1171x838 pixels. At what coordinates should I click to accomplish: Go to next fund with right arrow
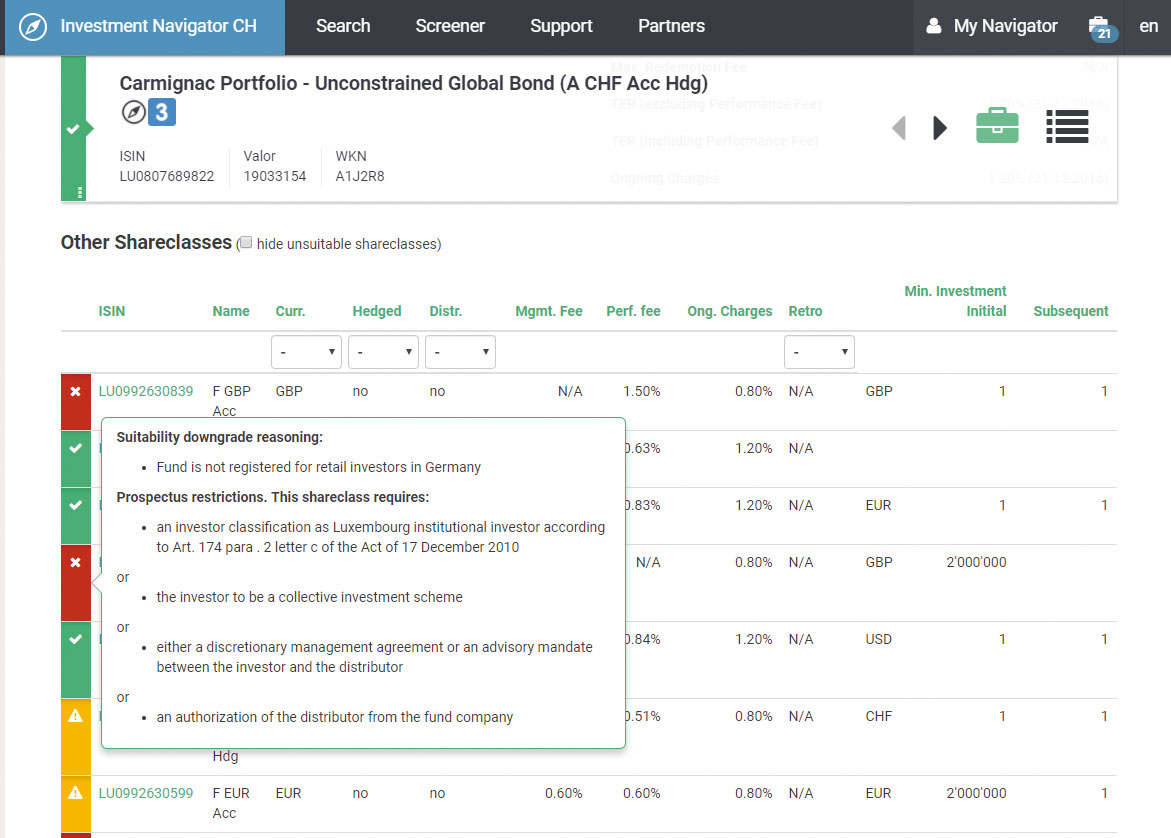coord(939,128)
